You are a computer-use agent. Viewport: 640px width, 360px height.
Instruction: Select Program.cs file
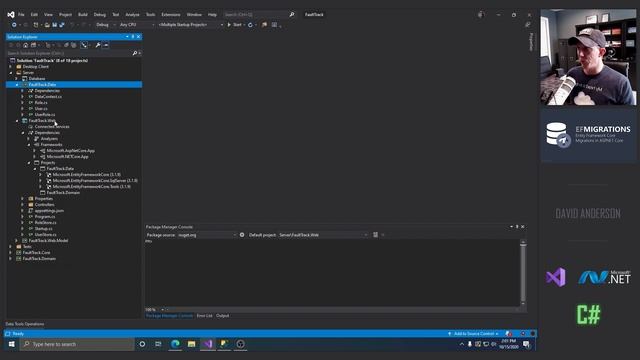45,217
